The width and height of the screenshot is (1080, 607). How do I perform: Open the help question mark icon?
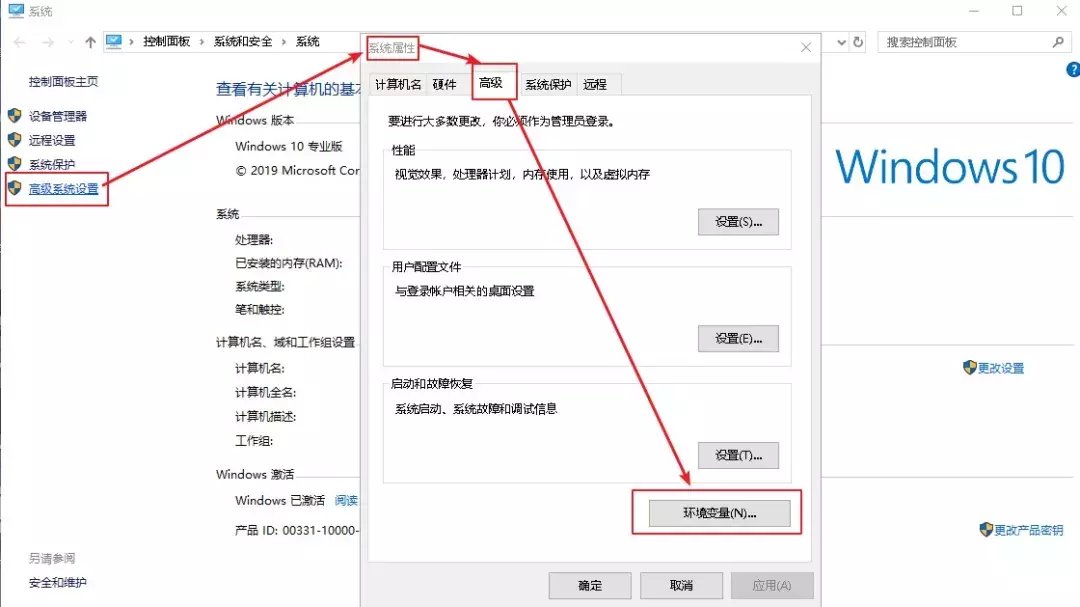[1073, 70]
